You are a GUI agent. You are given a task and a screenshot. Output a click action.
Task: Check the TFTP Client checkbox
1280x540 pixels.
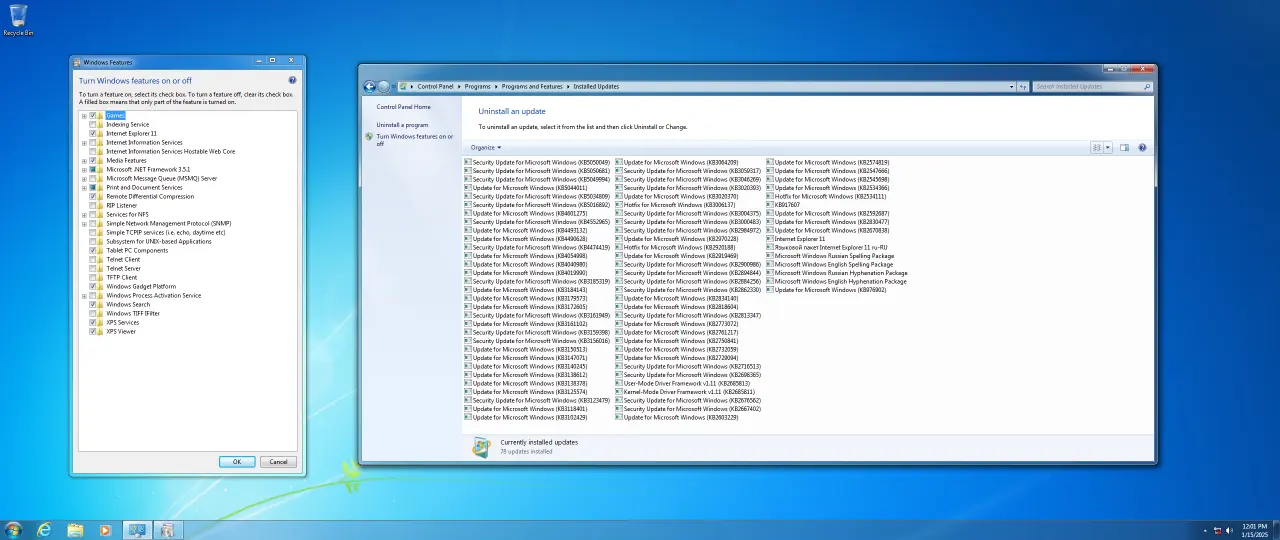93,277
